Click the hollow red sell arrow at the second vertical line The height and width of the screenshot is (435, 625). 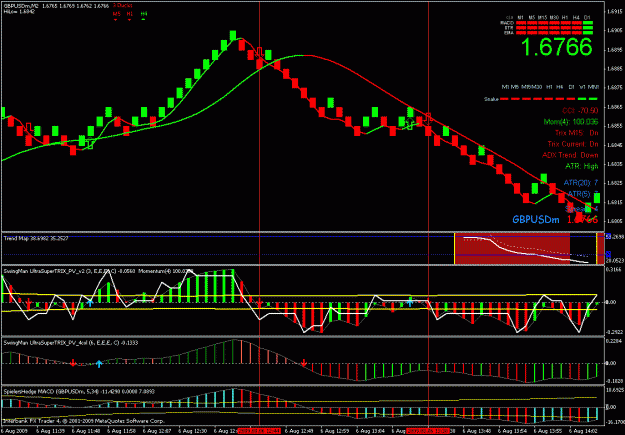click(x=428, y=118)
